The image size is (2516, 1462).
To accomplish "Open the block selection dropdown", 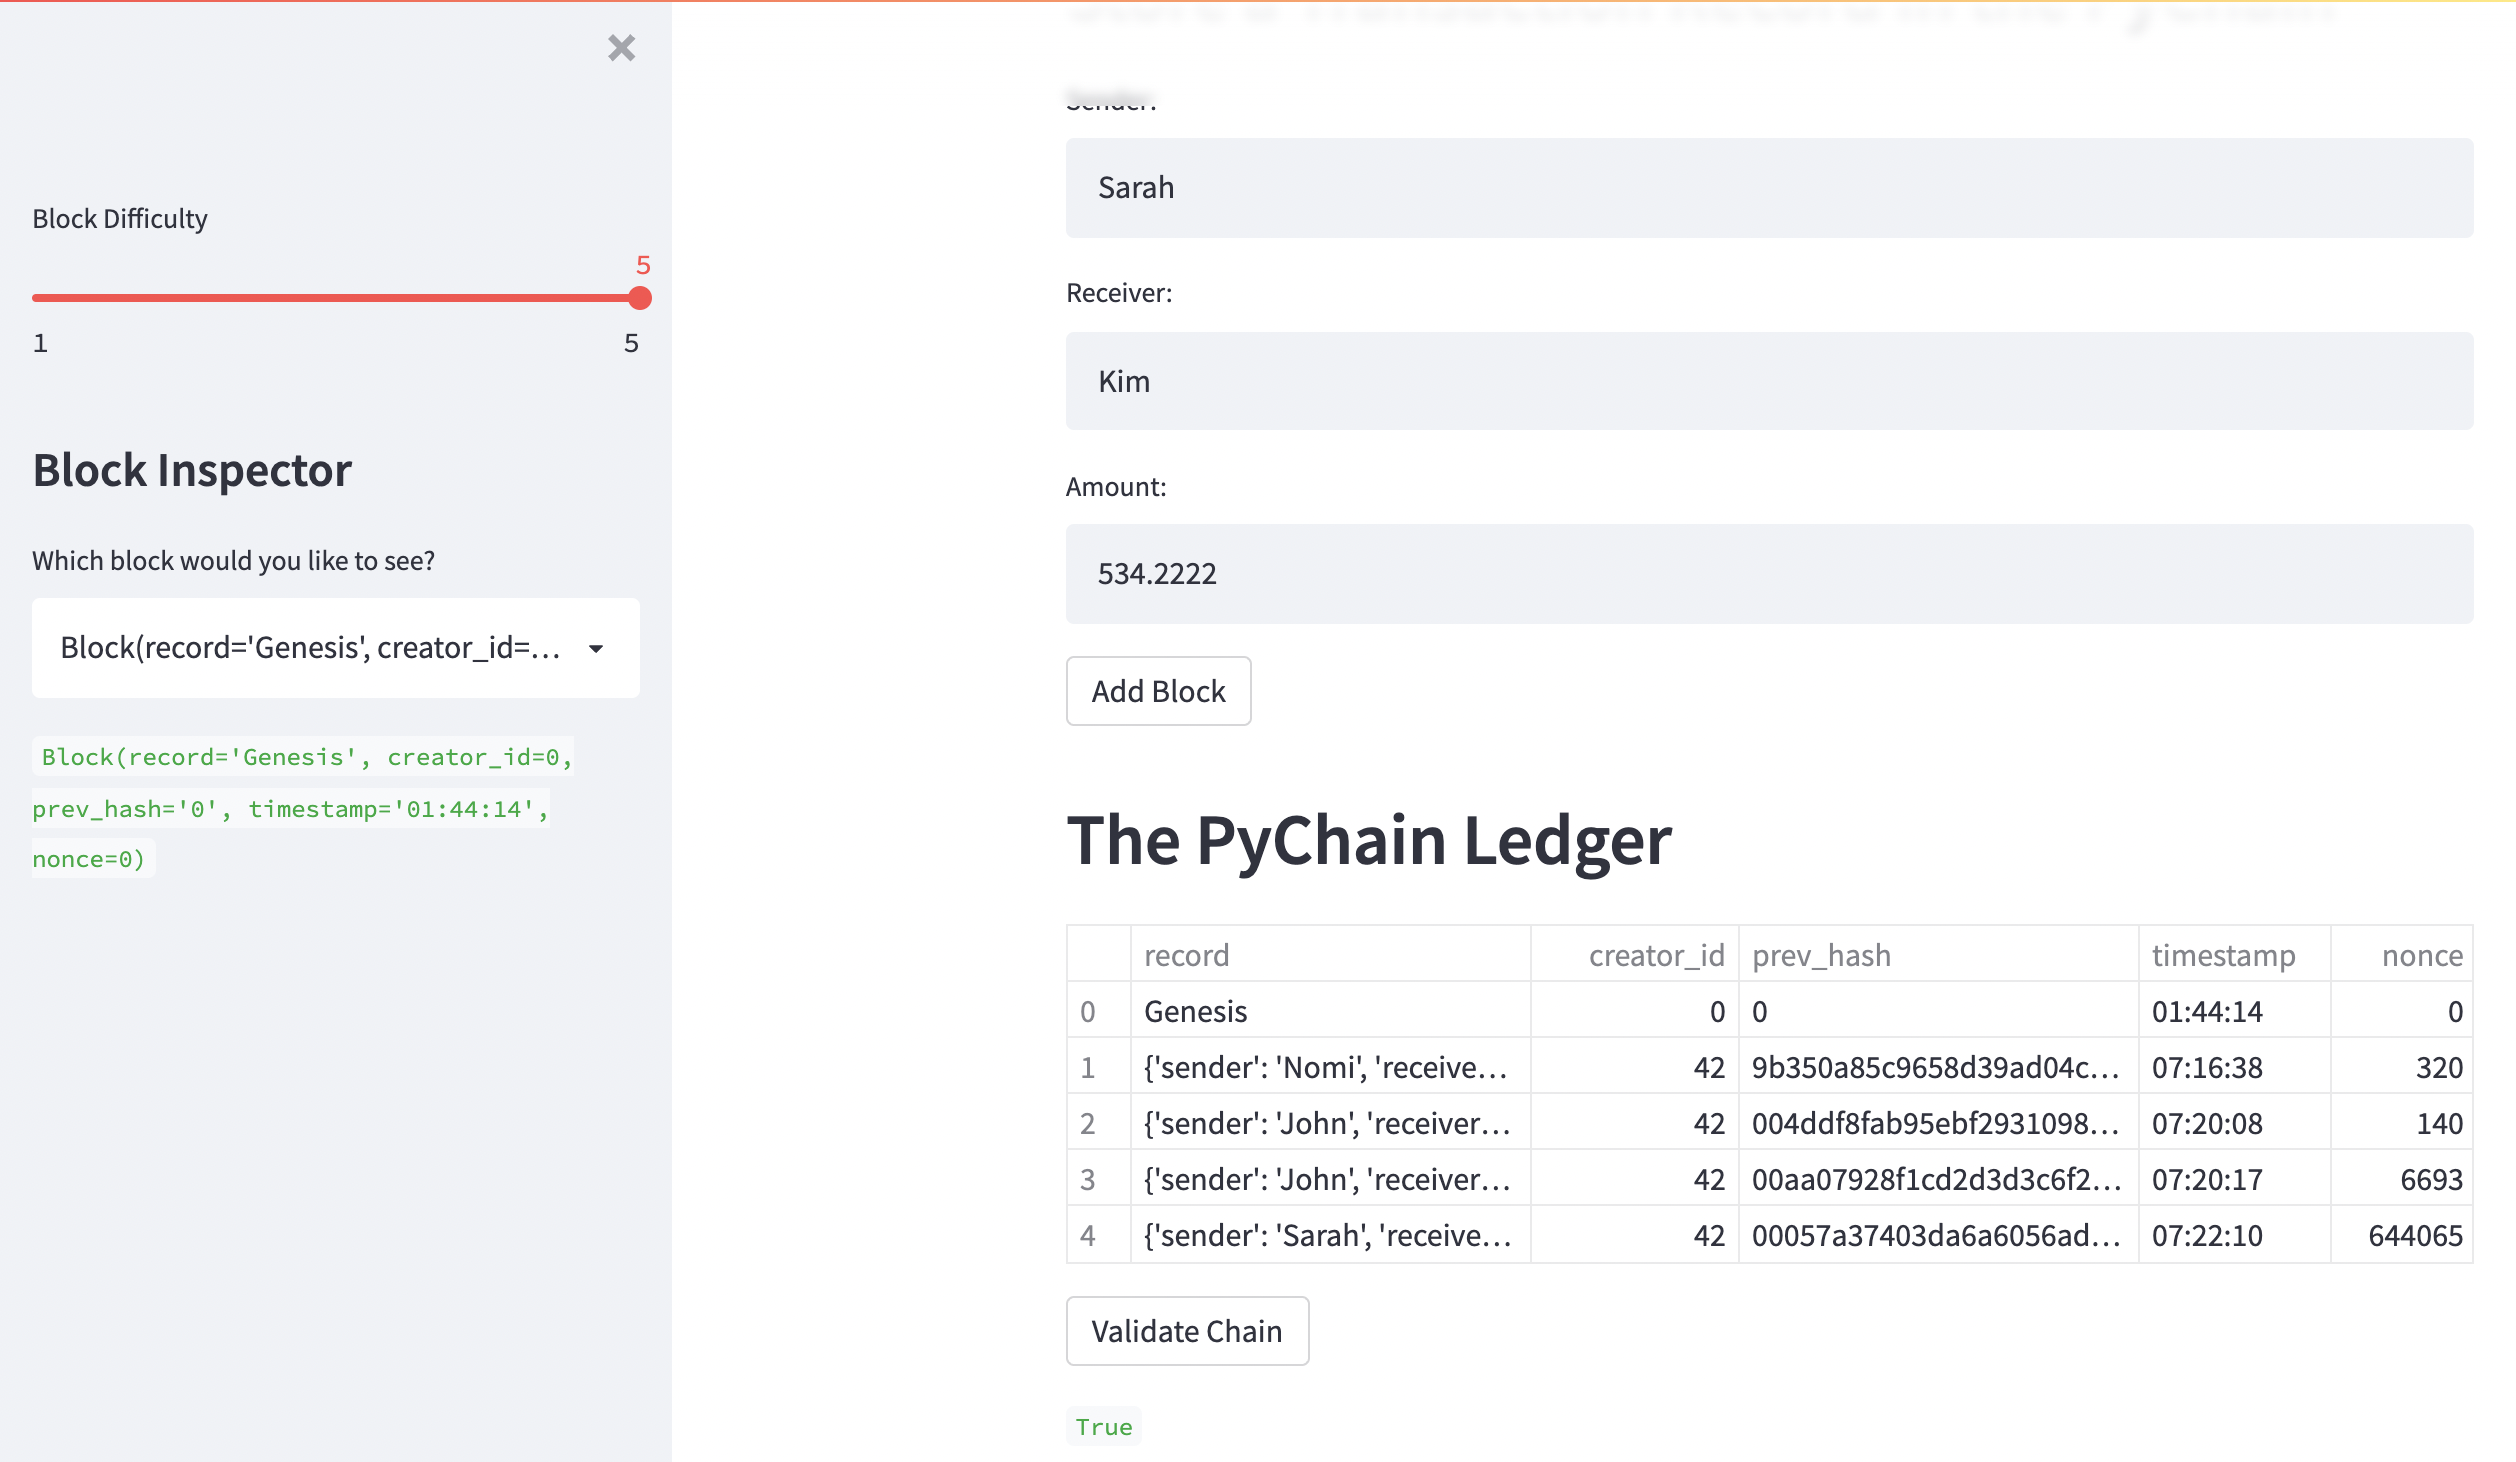I will (336, 648).
